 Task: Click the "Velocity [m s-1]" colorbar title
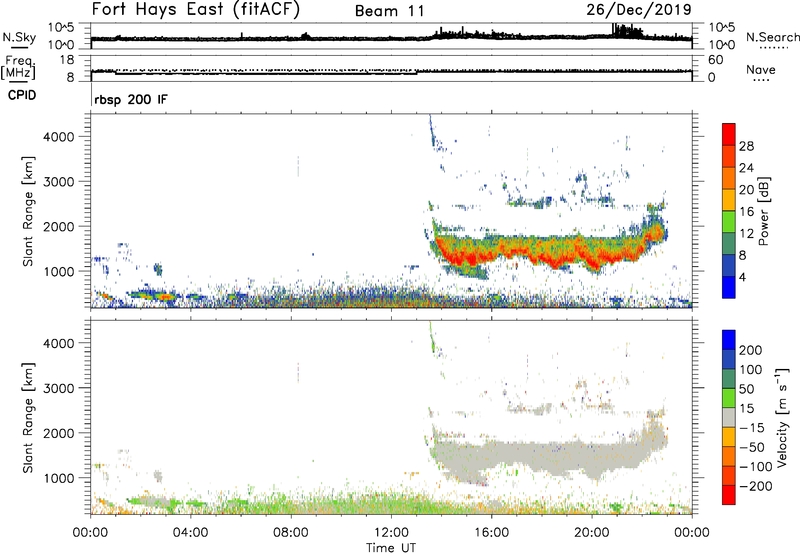782,417
